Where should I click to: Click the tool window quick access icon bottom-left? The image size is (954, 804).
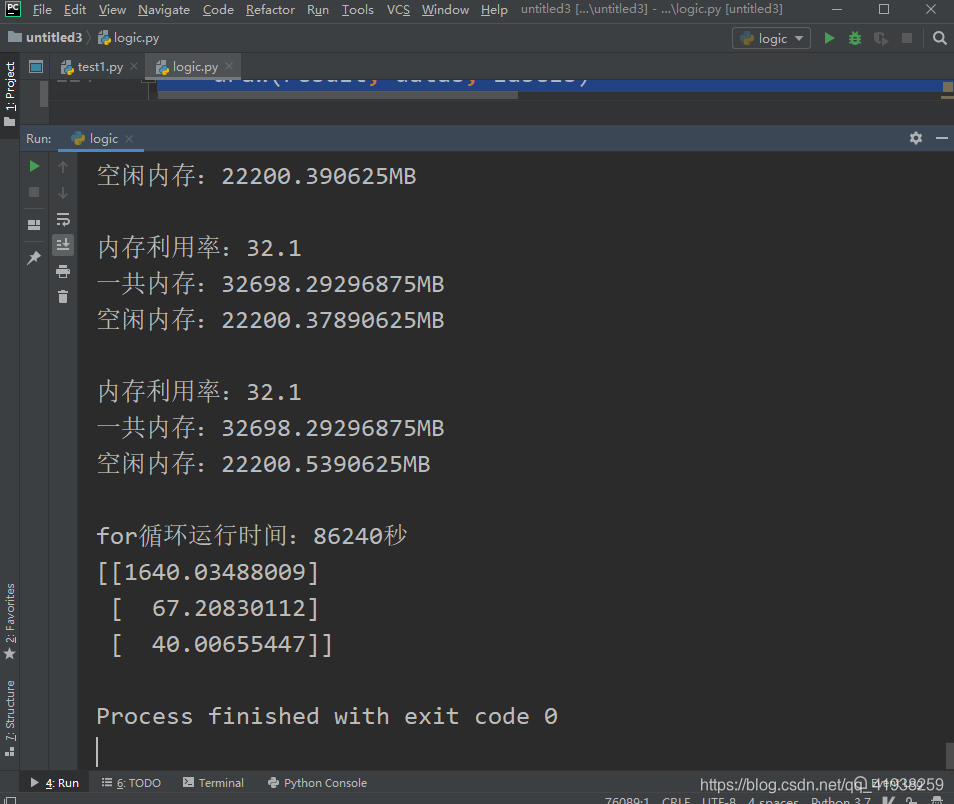coord(10,800)
